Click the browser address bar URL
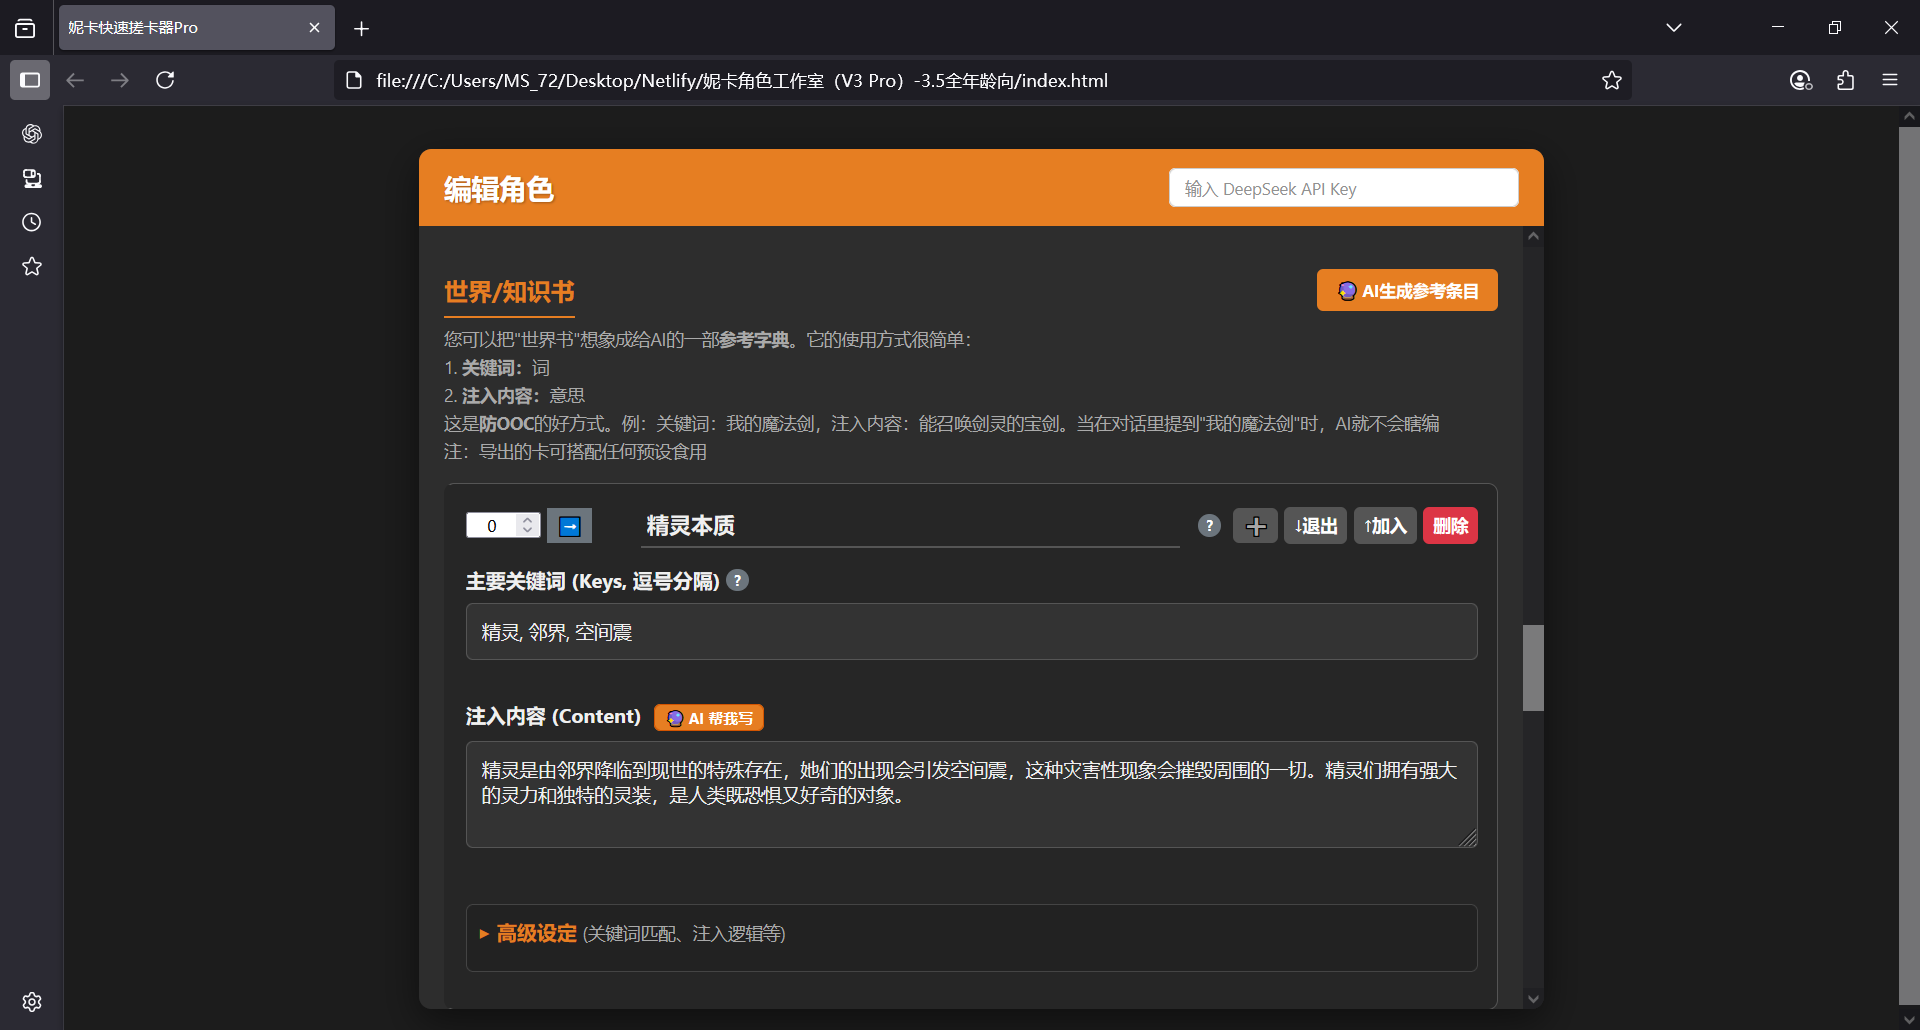The image size is (1920, 1030). [x=742, y=80]
